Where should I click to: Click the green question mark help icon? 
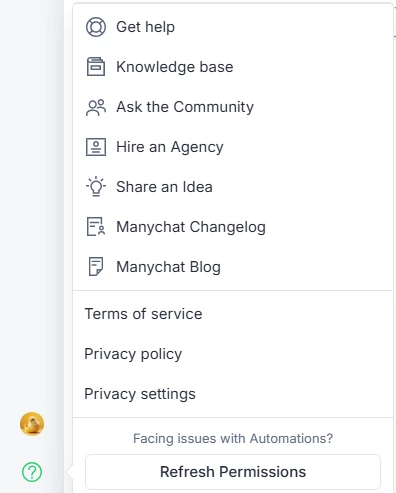(32, 472)
